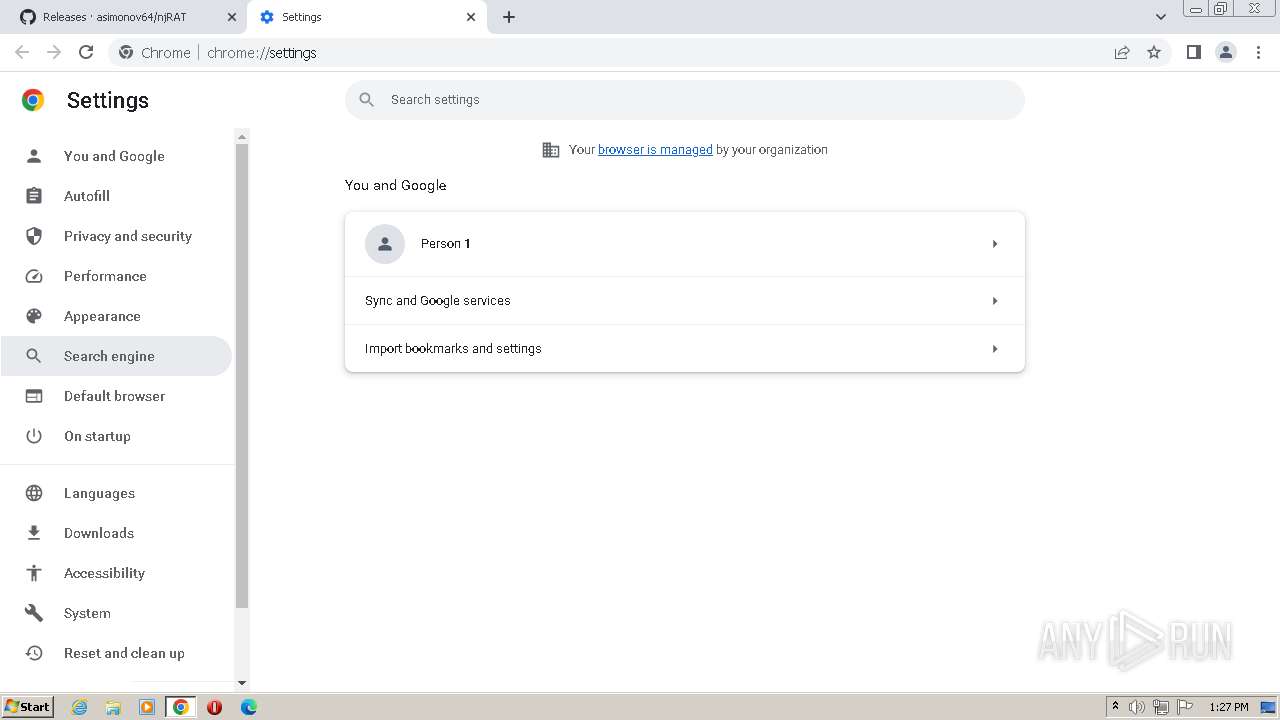Click the sidebar scrollbar up arrow

(x=242, y=136)
